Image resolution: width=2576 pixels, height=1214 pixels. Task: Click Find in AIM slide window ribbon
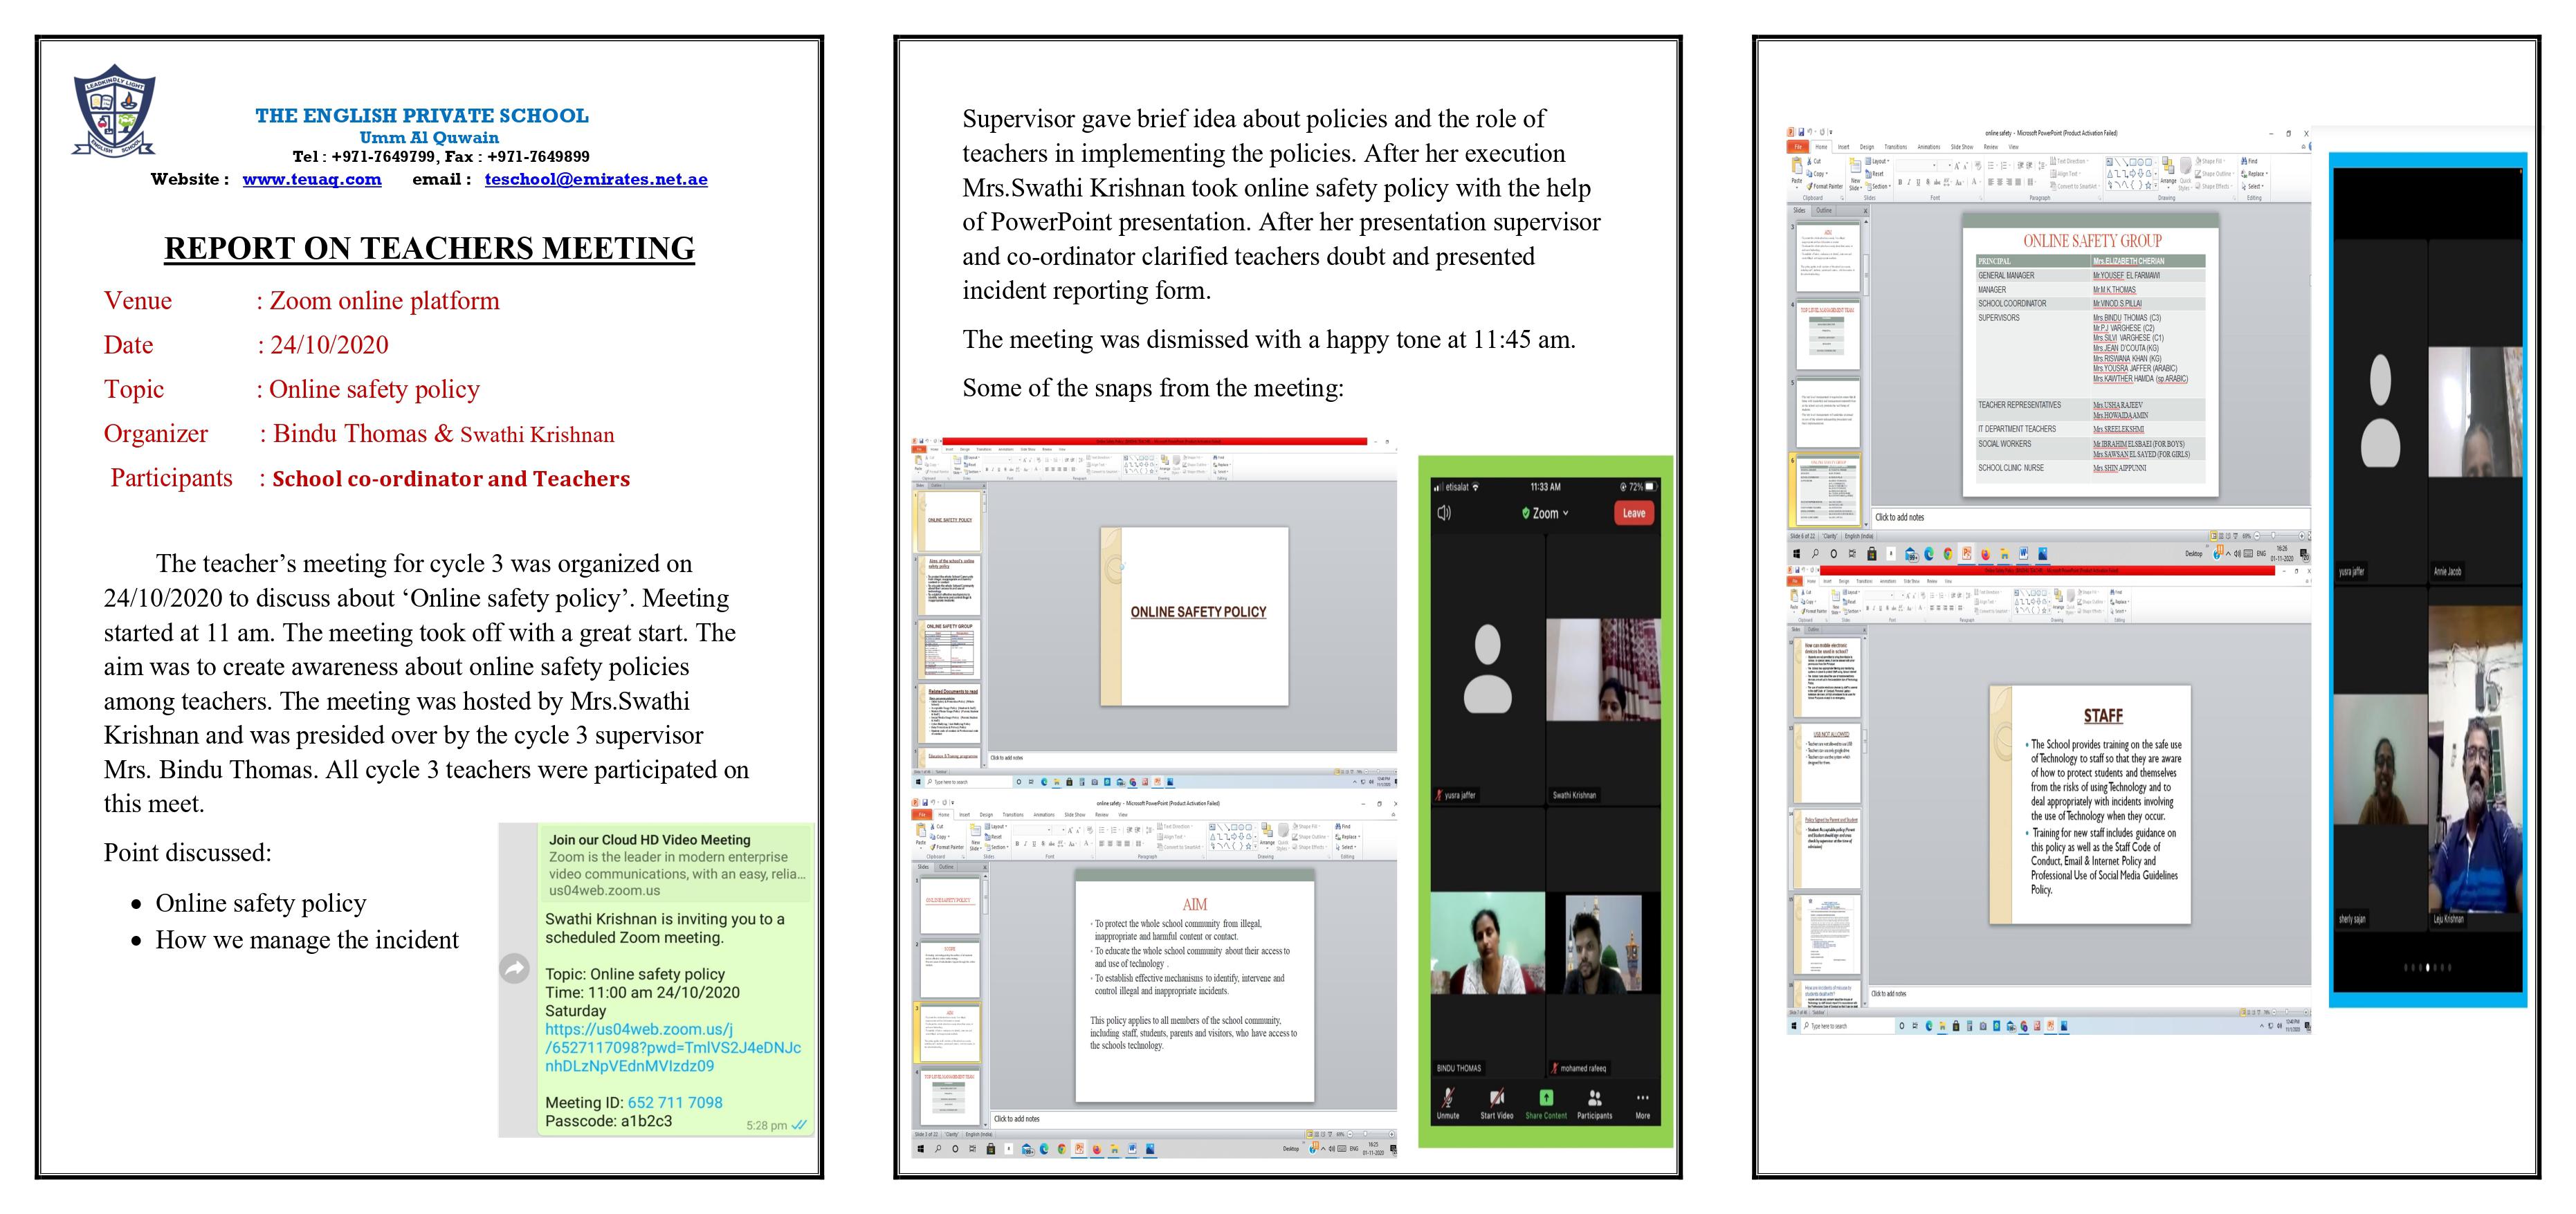1343,826
